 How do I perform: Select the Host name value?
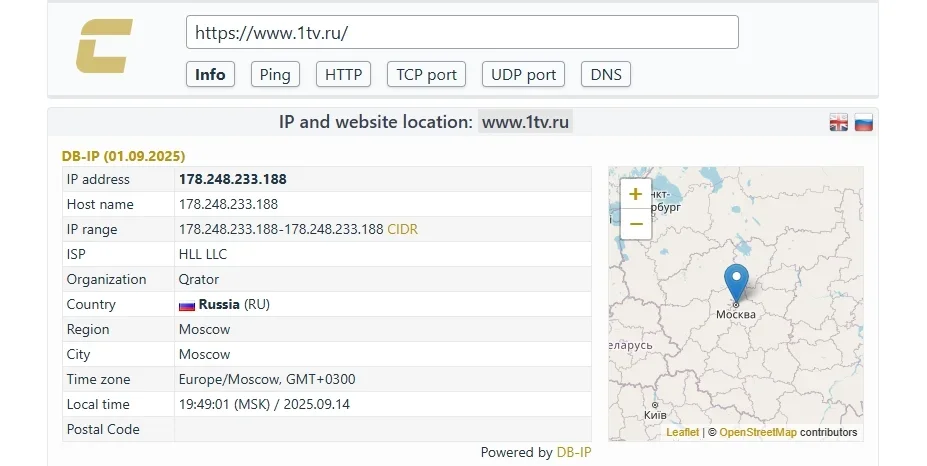point(228,205)
